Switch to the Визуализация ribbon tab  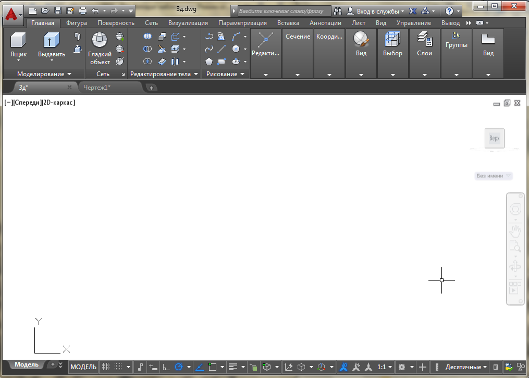coord(188,23)
